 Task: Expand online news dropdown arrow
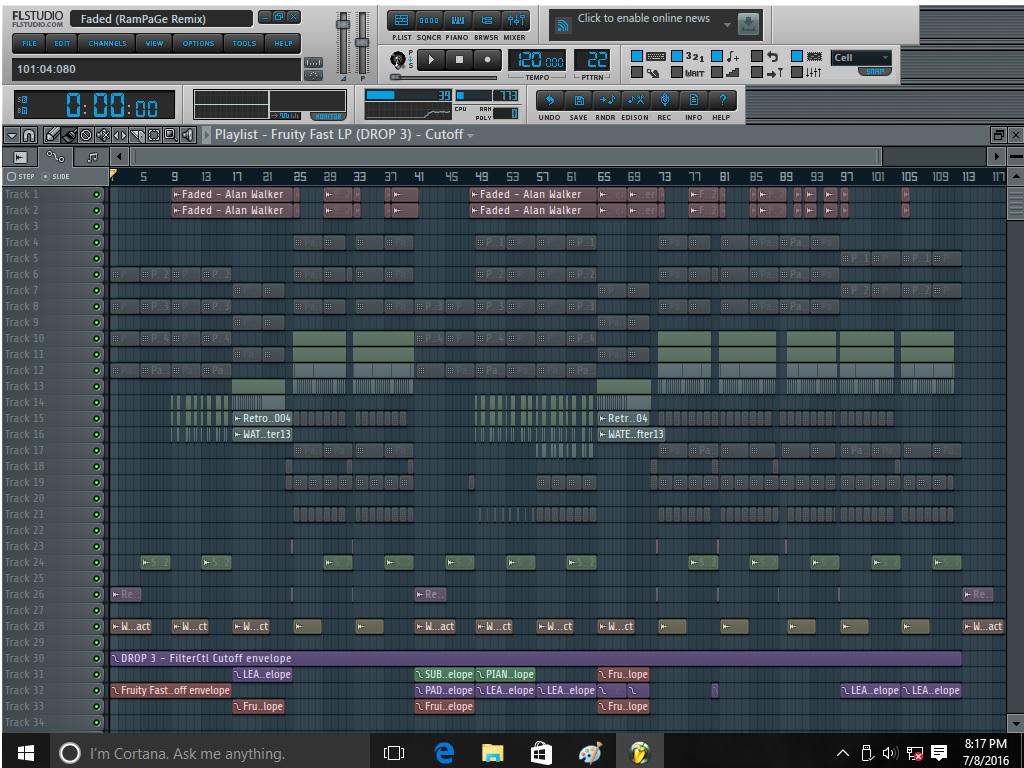[x=727, y=25]
